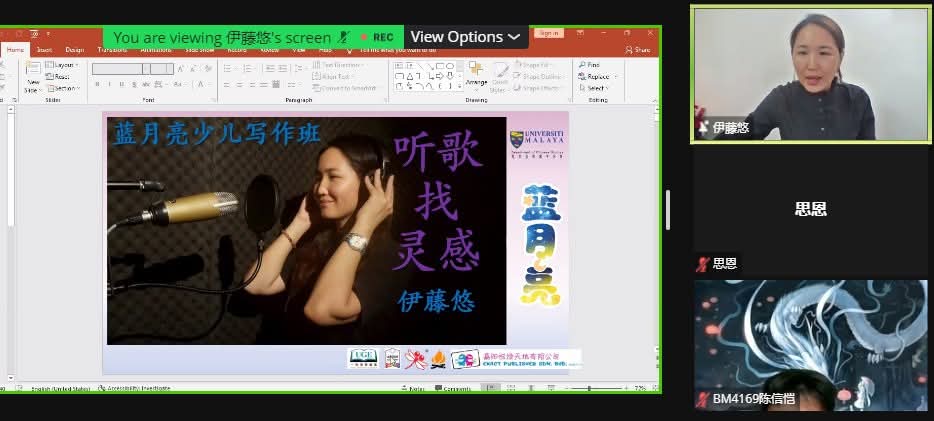Apply bold formatting in Font group
The height and width of the screenshot is (421, 934).
(x=97, y=85)
